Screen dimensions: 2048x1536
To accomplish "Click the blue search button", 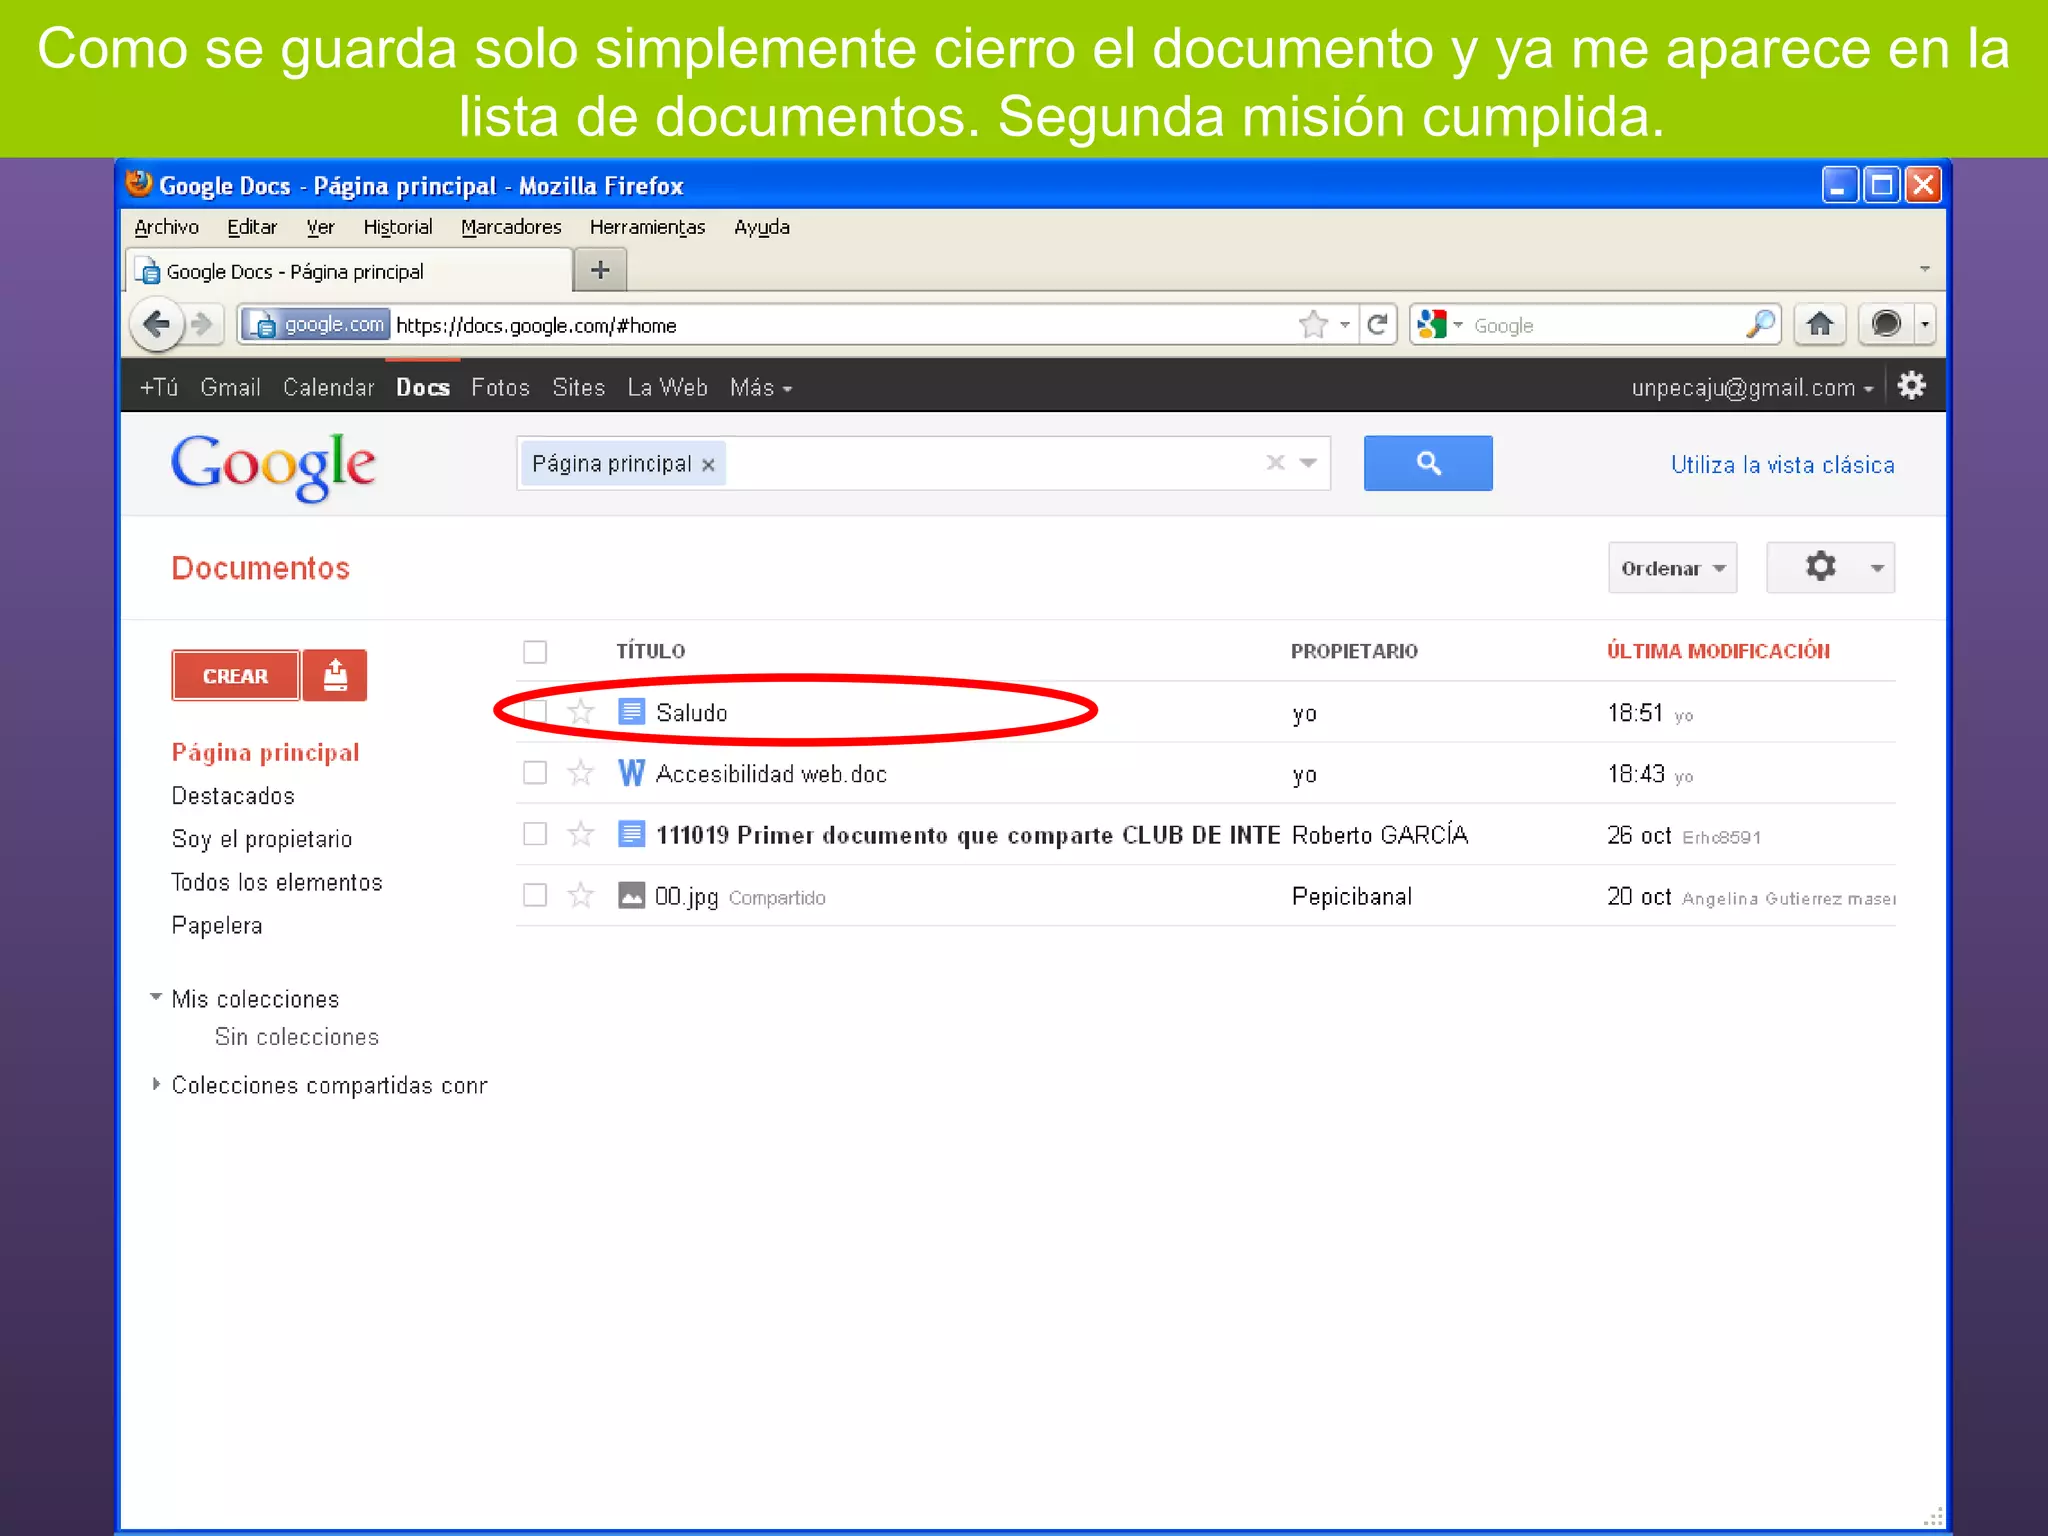I will (x=1428, y=463).
